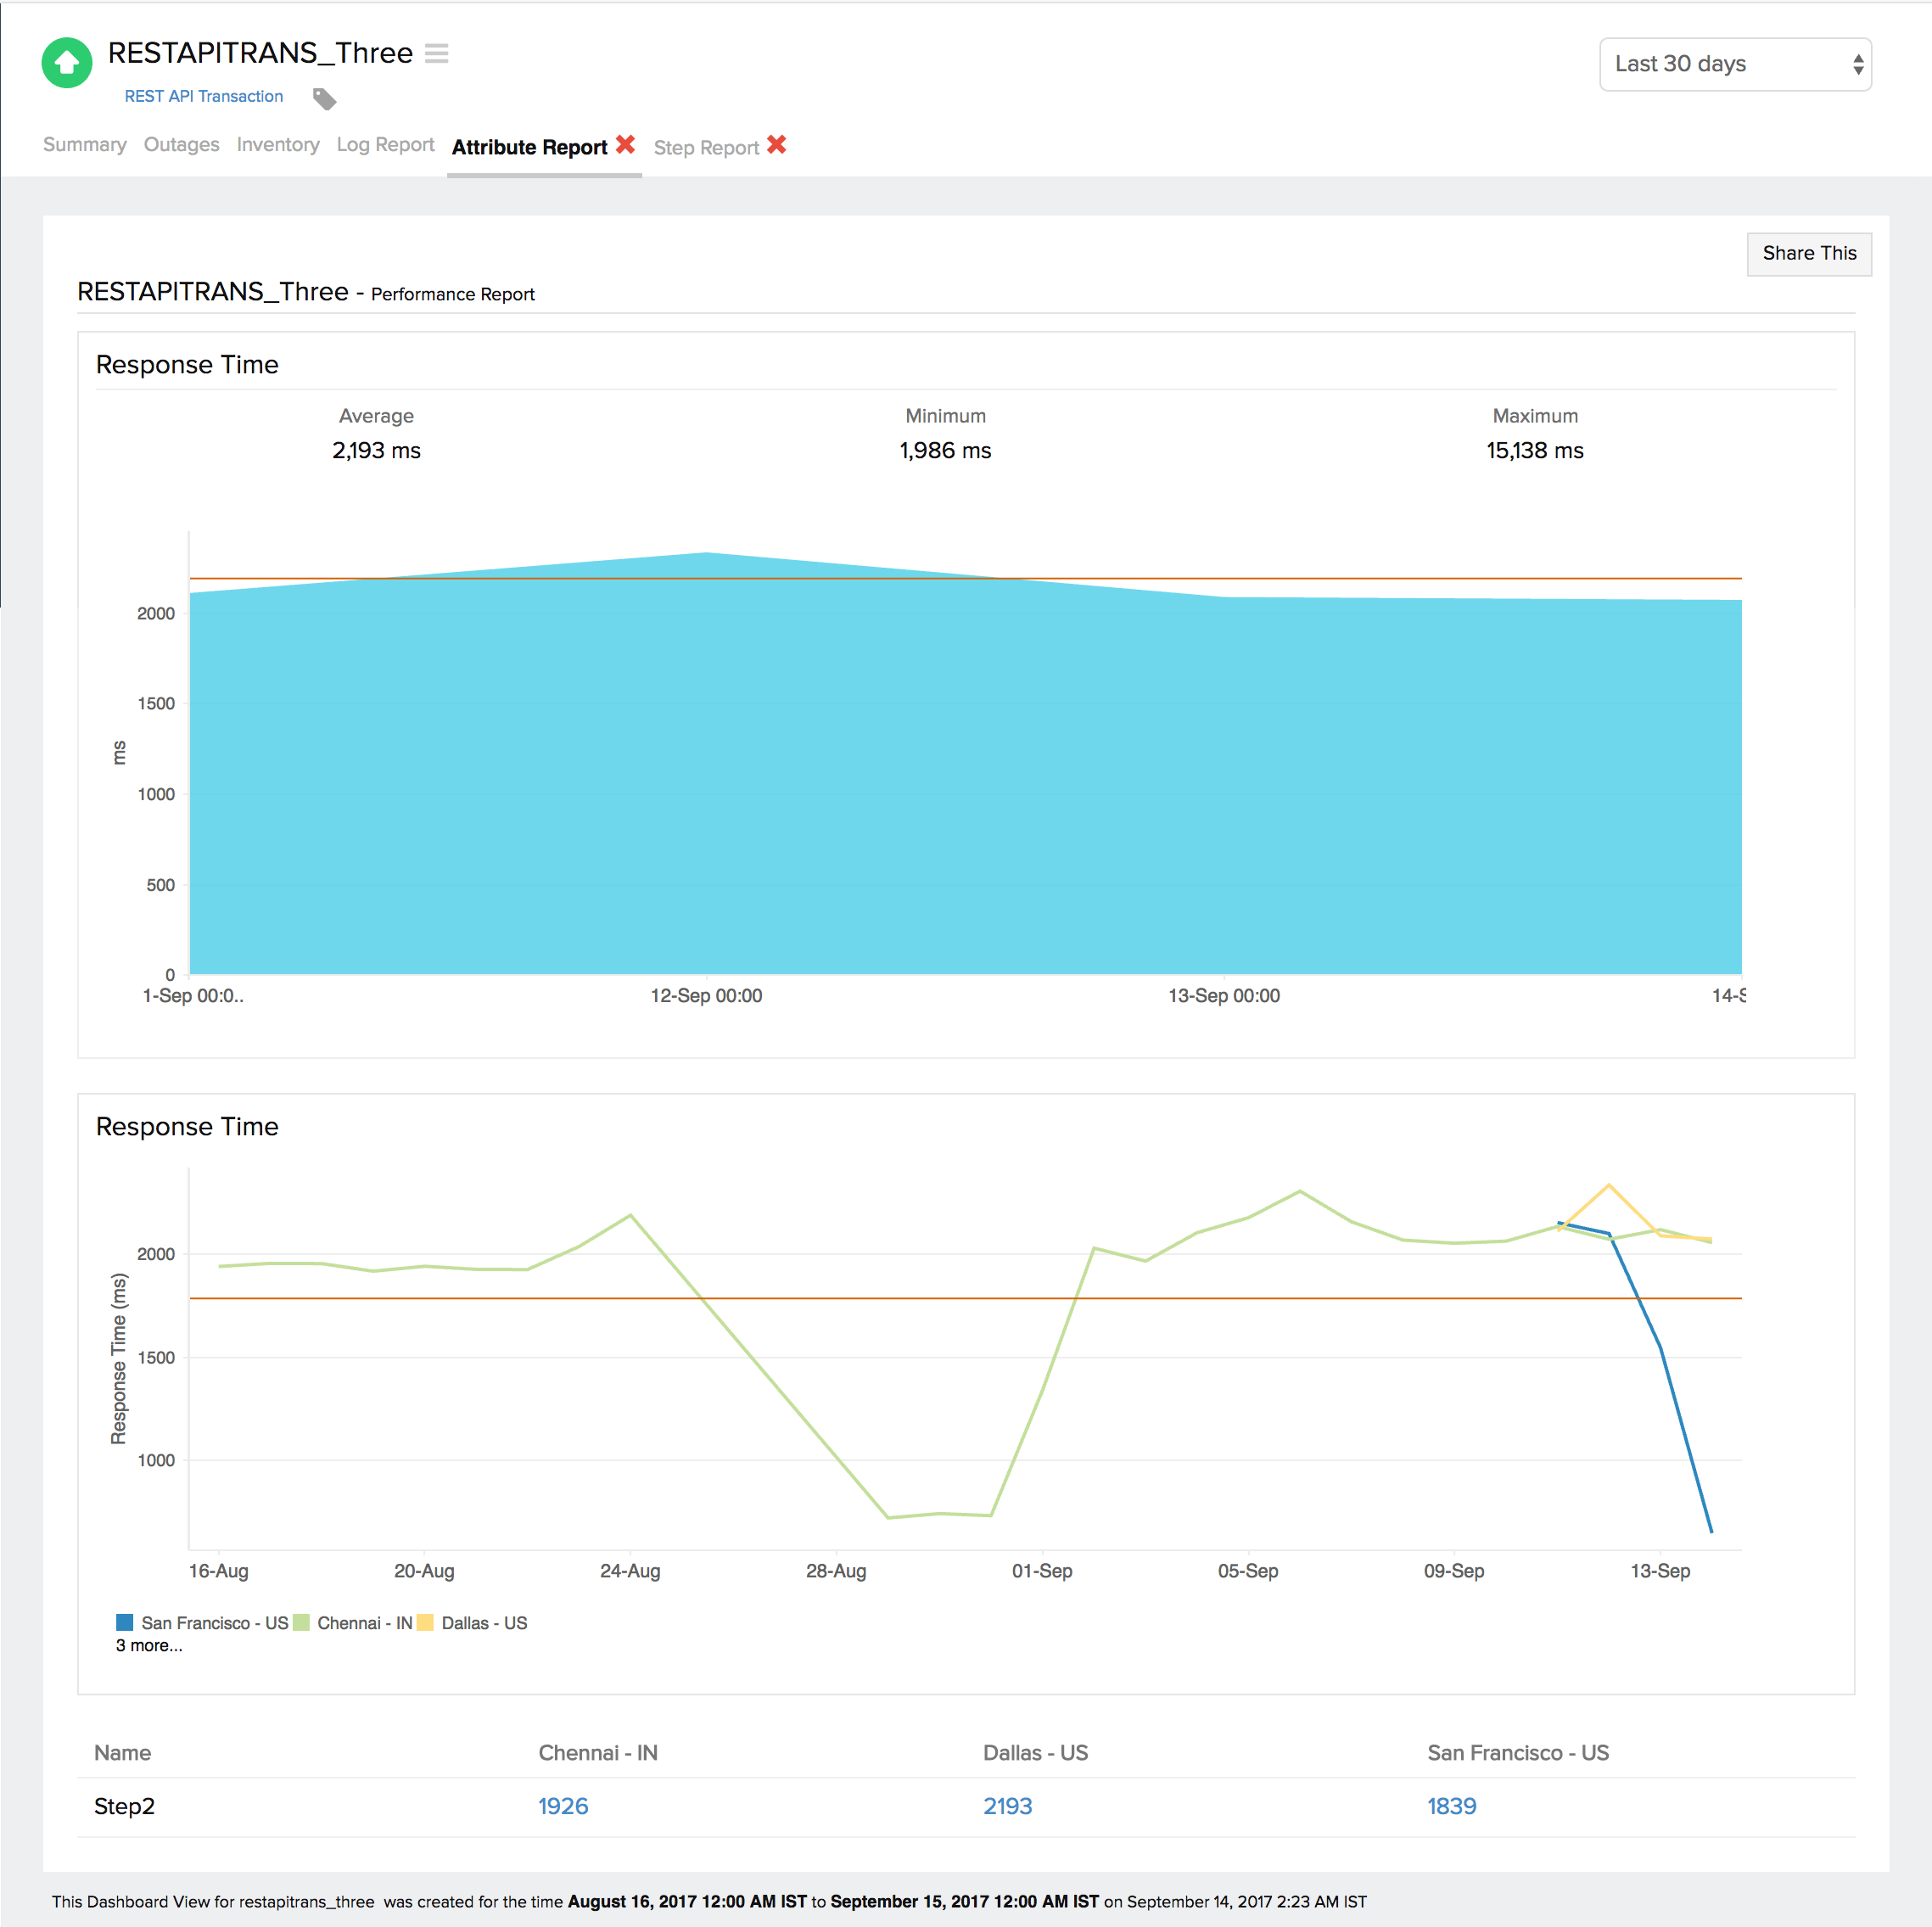Close the Attribute Report tab with red X
This screenshot has width=1932, height=1927.
[x=625, y=144]
